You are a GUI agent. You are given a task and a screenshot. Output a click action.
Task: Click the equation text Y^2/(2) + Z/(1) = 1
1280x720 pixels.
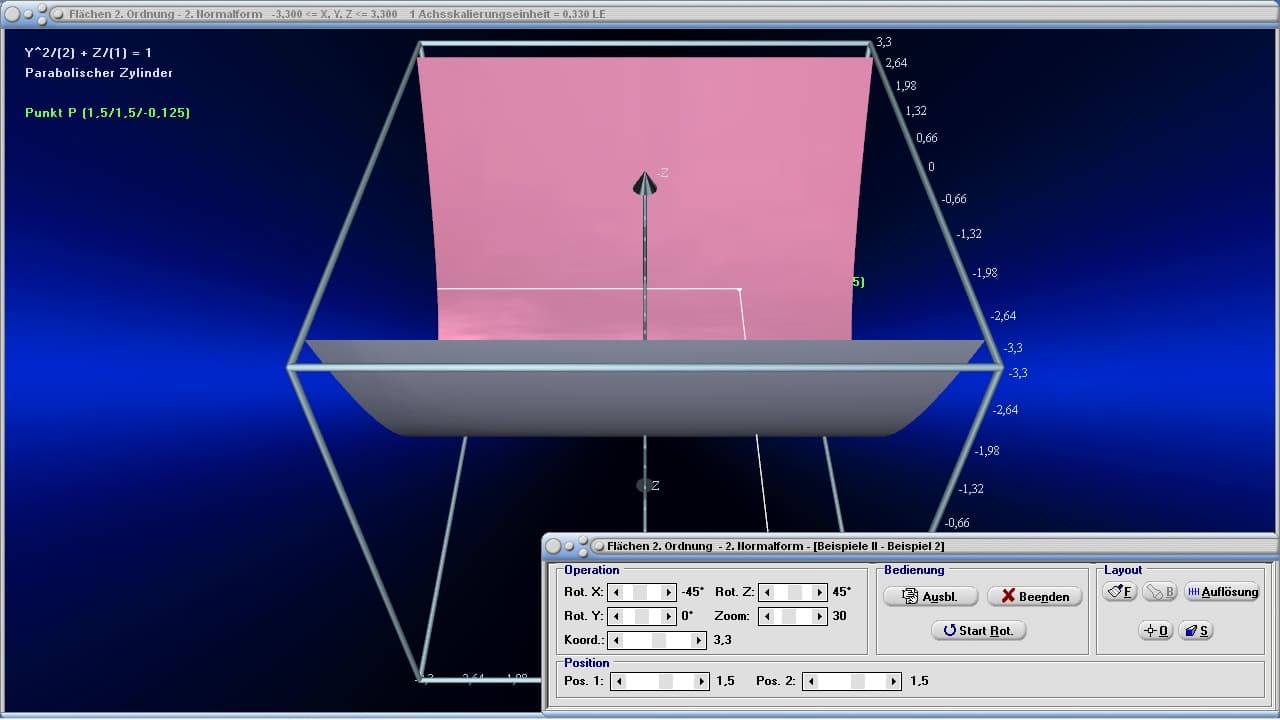(88, 52)
